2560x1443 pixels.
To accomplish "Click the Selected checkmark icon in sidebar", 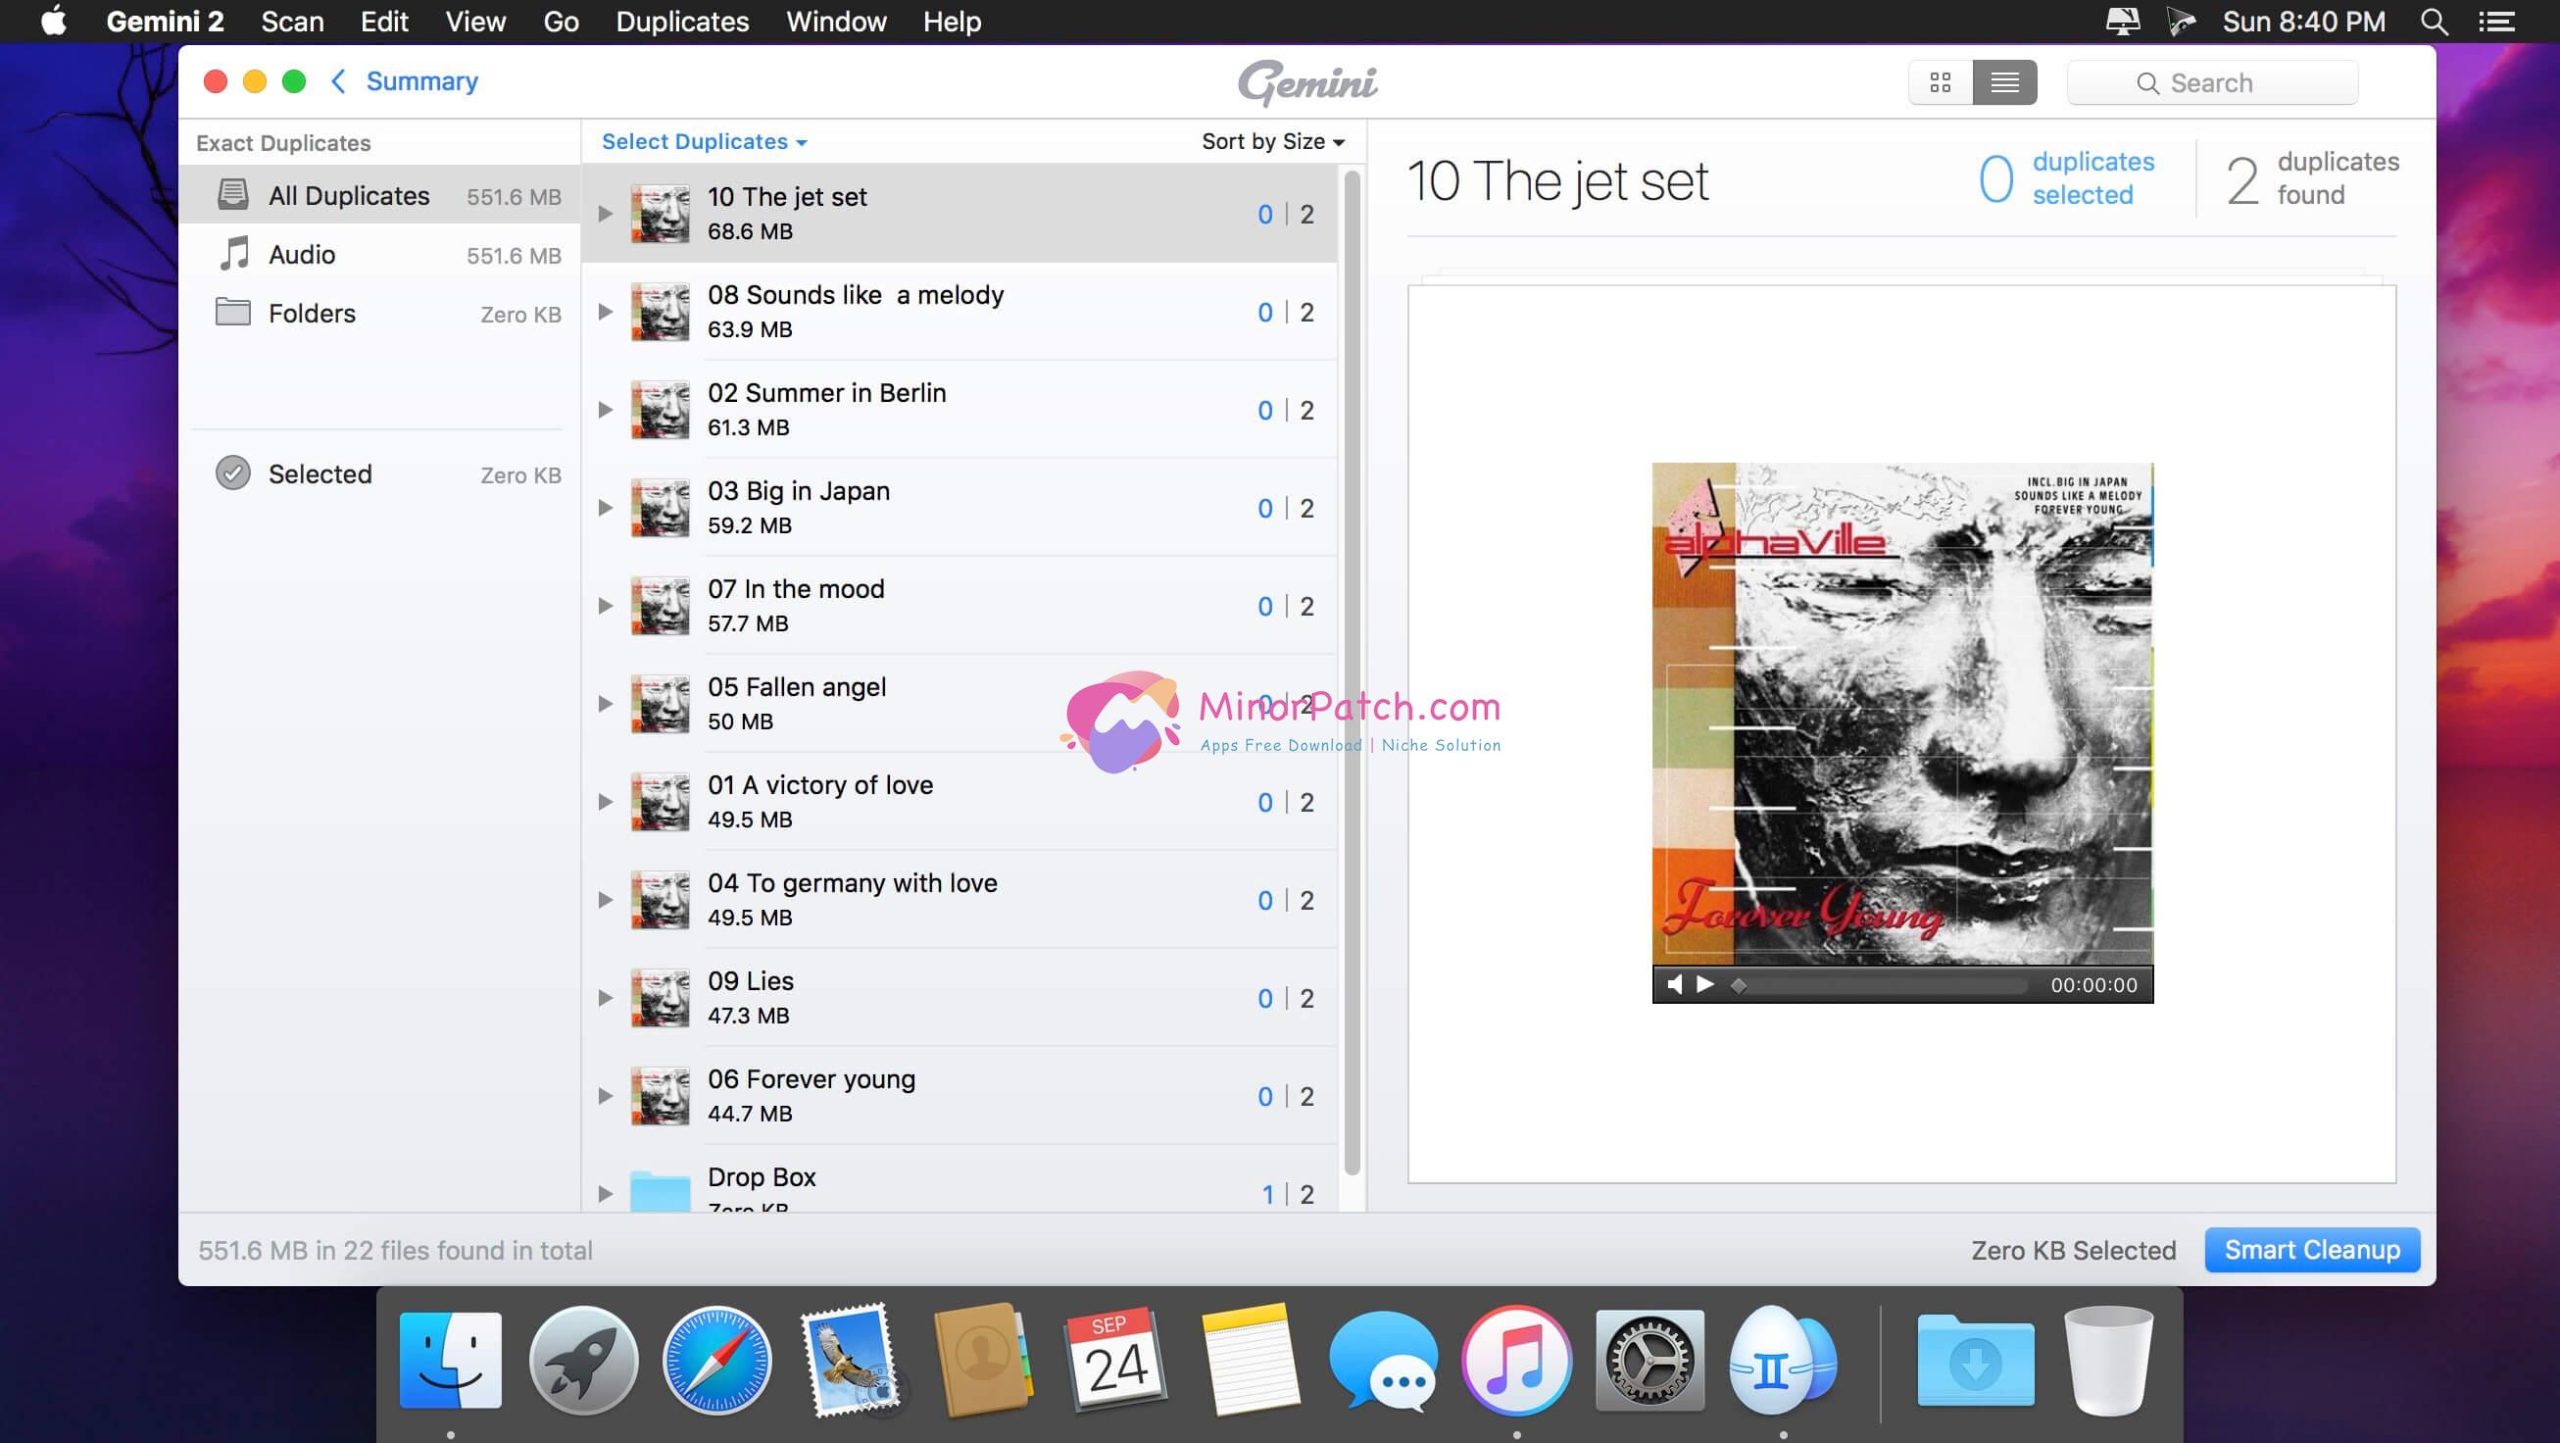I will 233,473.
